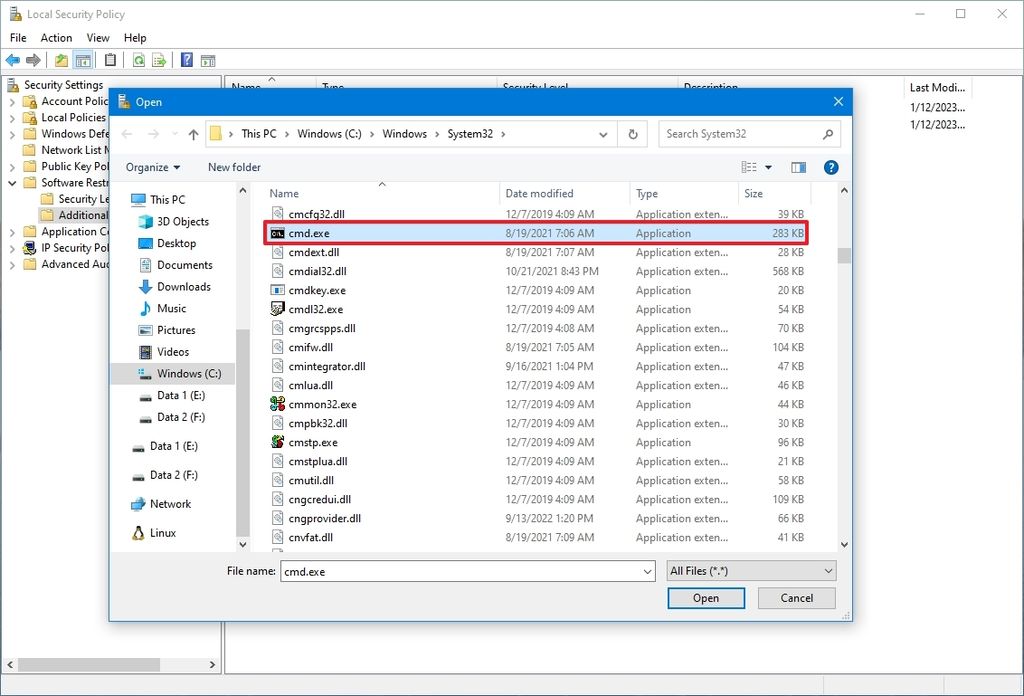Click the Refresh icon on the MMC toolbar
Image resolution: width=1024 pixels, height=696 pixels.
click(138, 59)
